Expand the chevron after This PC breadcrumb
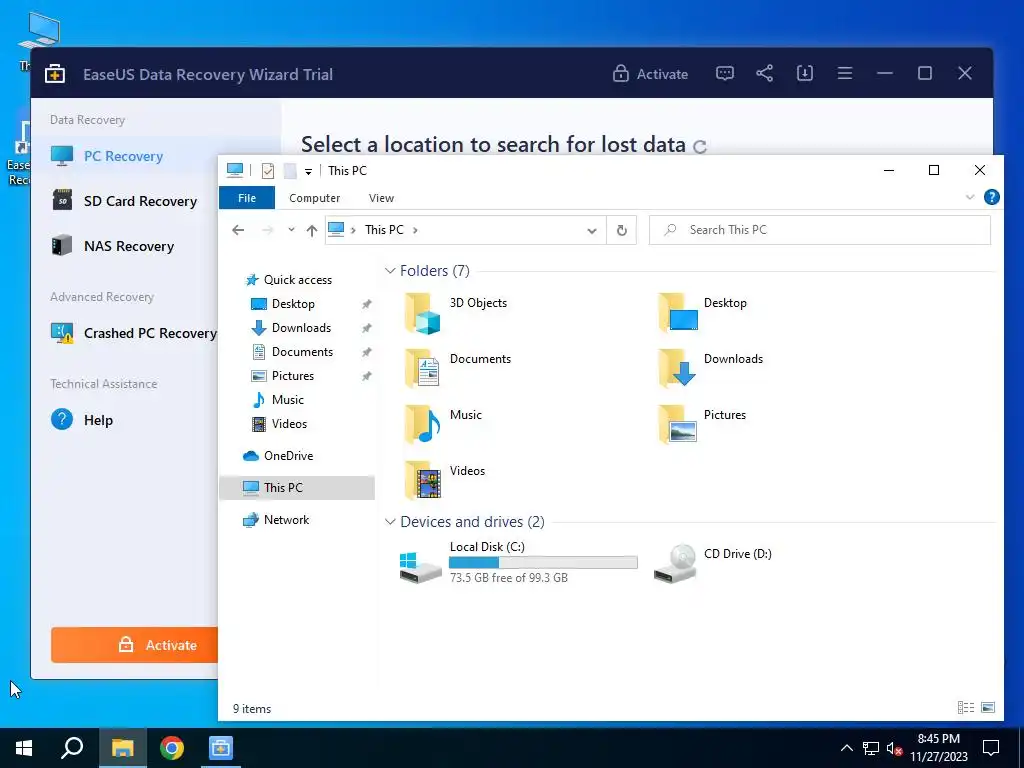 415,230
